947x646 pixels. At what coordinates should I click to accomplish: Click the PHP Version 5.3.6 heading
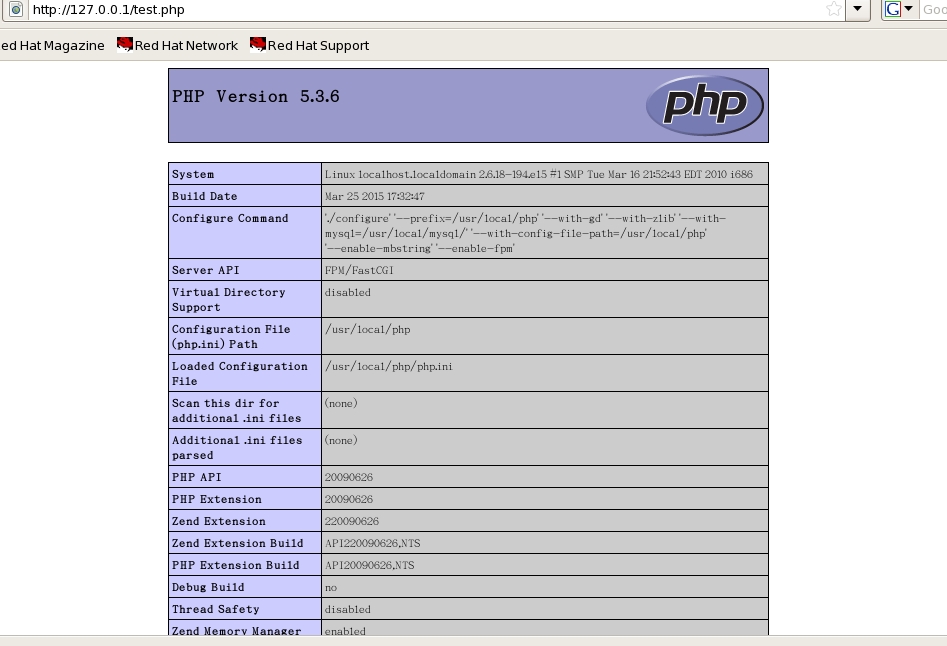coord(255,97)
